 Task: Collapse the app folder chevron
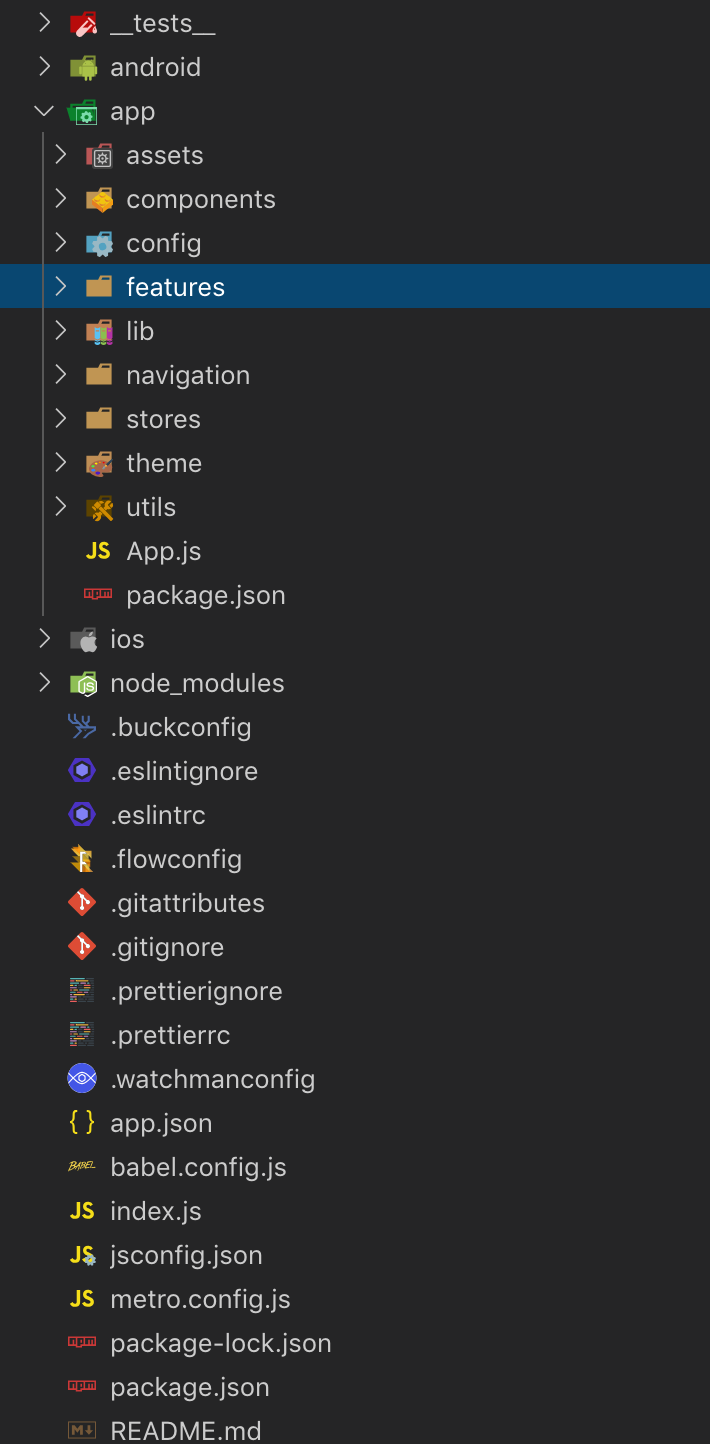(x=44, y=111)
